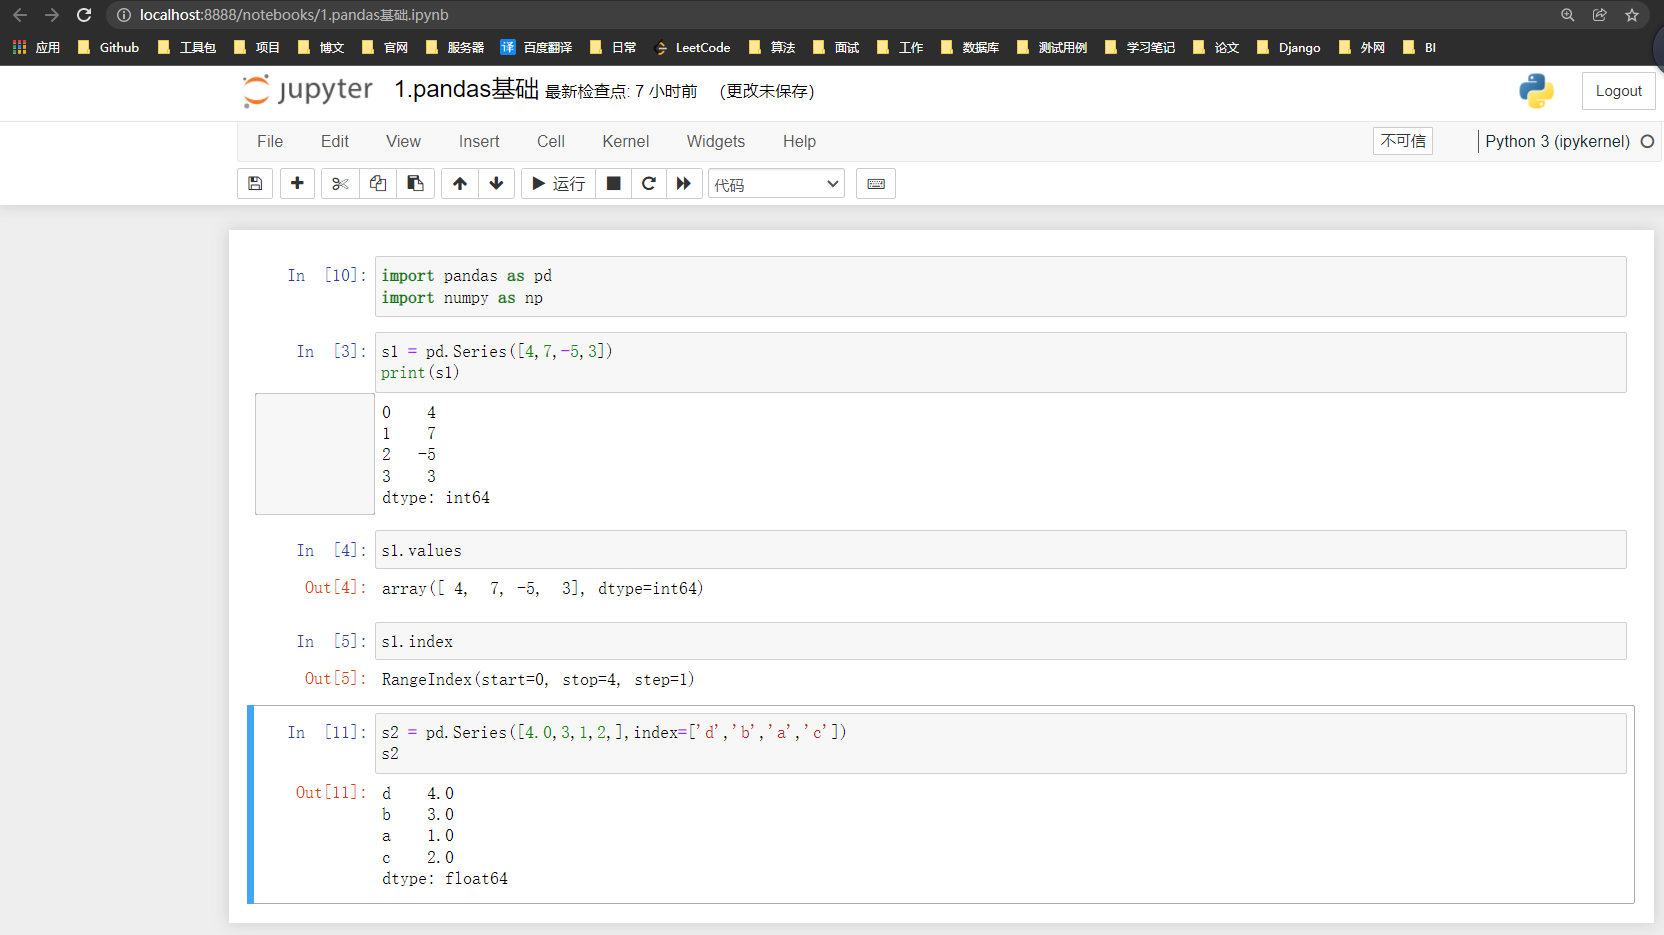Click the browser Forward arrow
1664x935 pixels.
tap(52, 15)
